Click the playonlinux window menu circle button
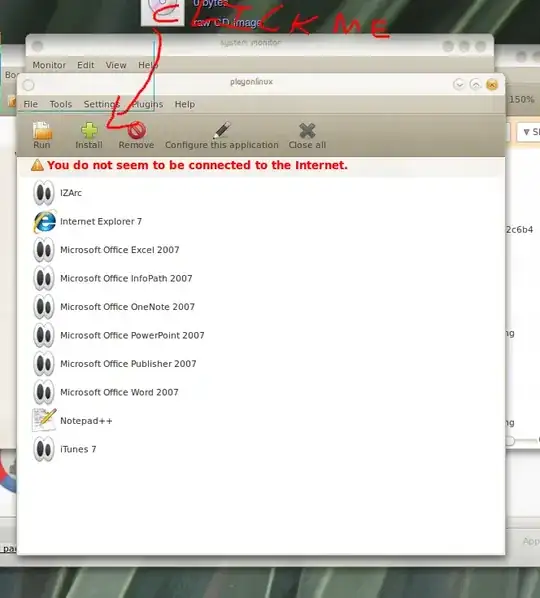This screenshot has width=540, height=598. coord(28,85)
